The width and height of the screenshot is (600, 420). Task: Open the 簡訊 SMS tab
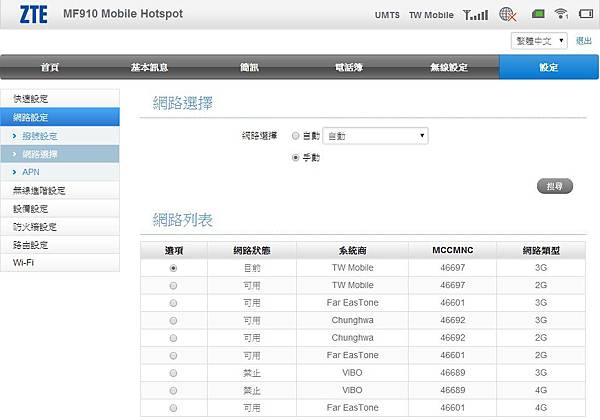pos(249,67)
